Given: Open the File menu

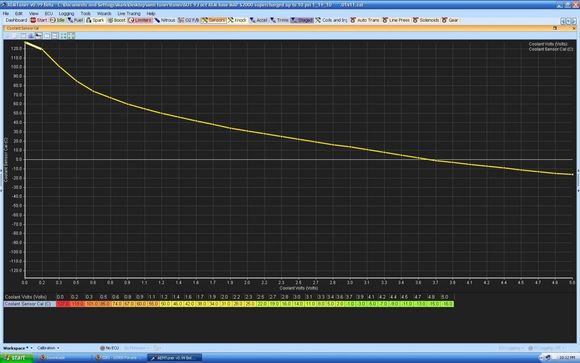Looking at the screenshot, I should coord(6,13).
